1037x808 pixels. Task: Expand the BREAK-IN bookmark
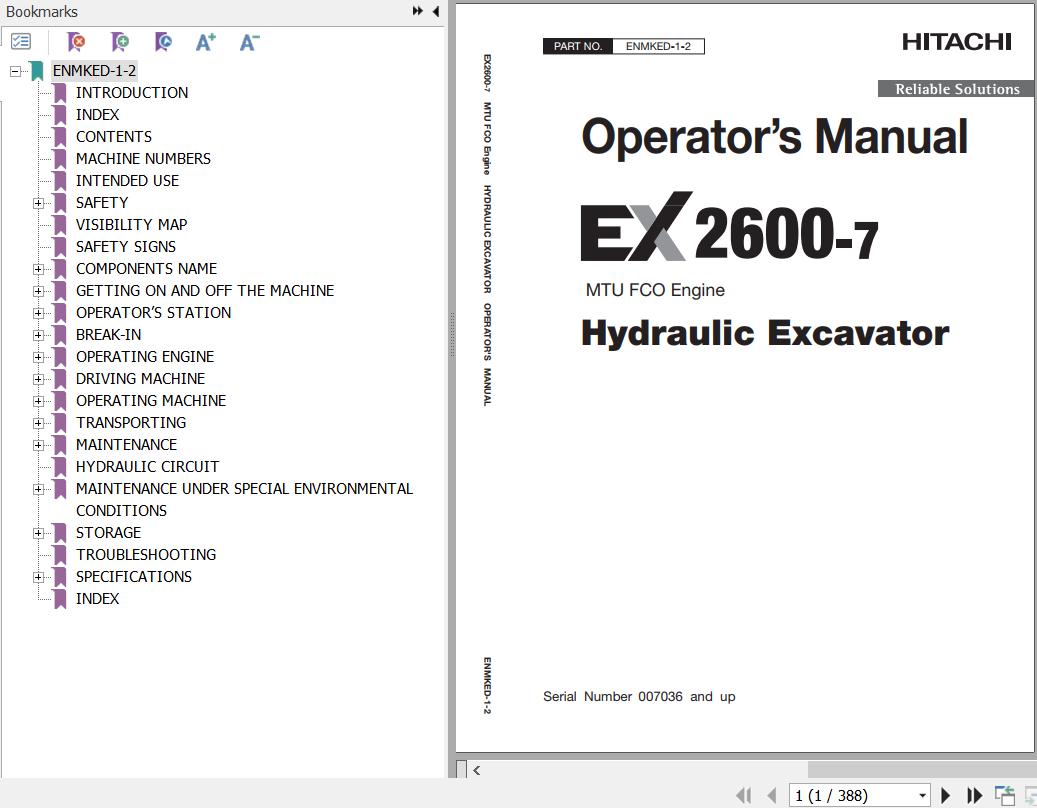[38, 335]
